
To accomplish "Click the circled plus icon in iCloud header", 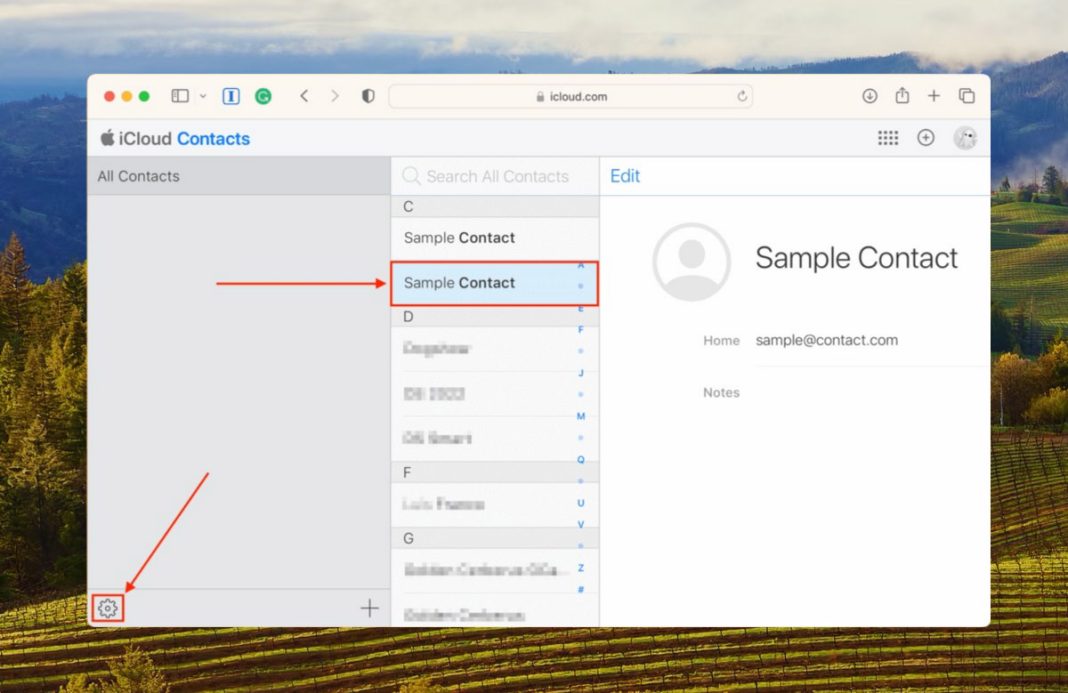I will coord(926,138).
